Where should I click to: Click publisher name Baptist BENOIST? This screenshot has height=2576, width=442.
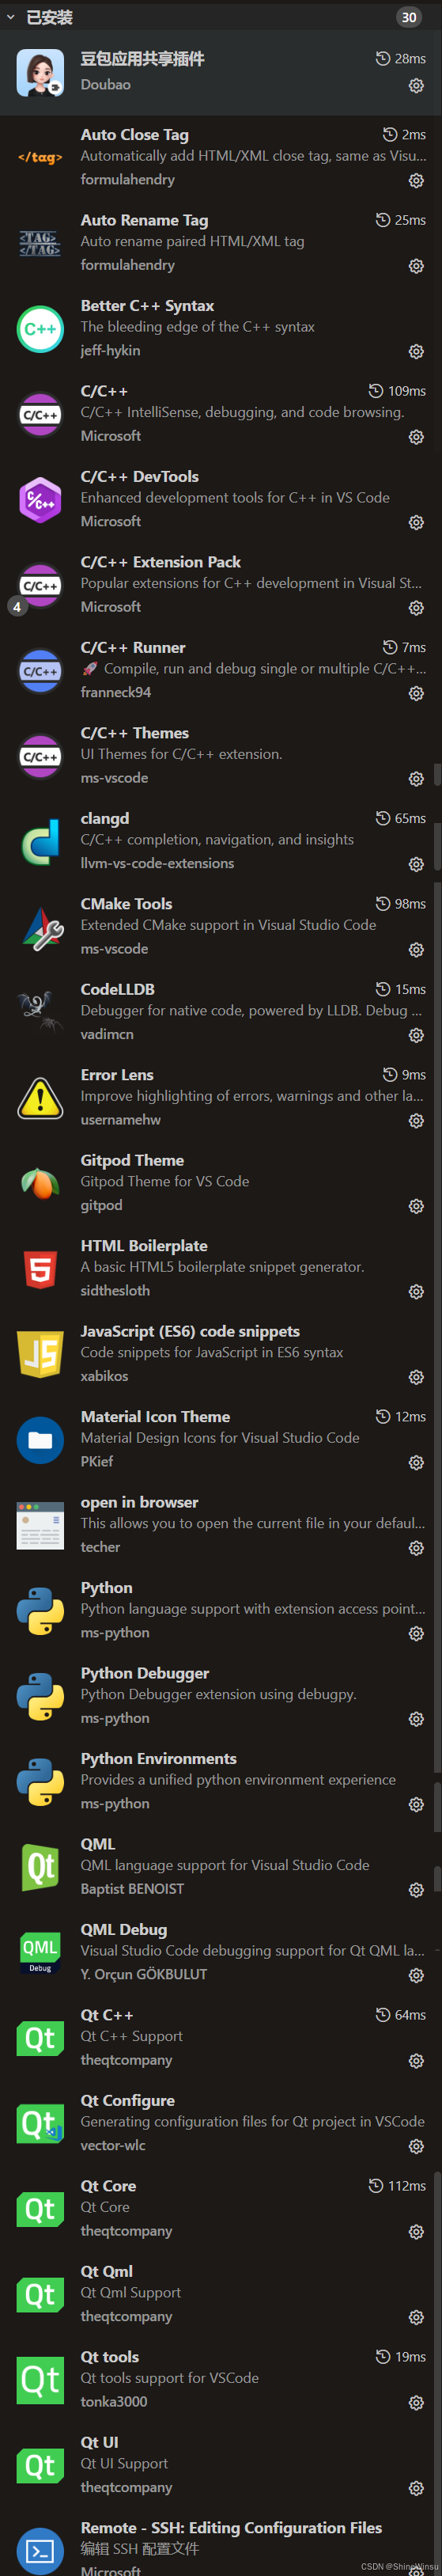pyautogui.click(x=132, y=1889)
